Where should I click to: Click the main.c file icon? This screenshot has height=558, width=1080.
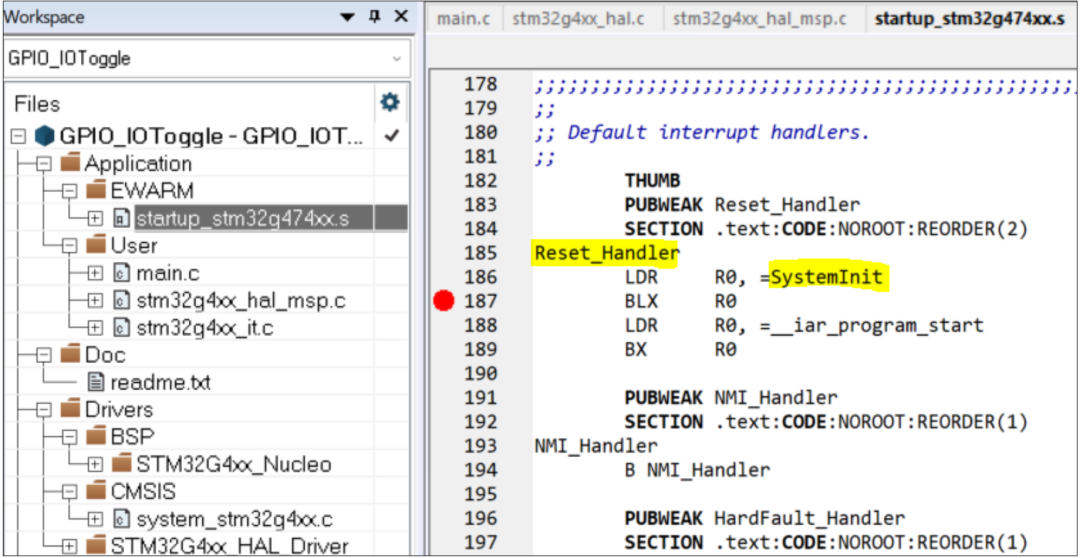[121, 273]
